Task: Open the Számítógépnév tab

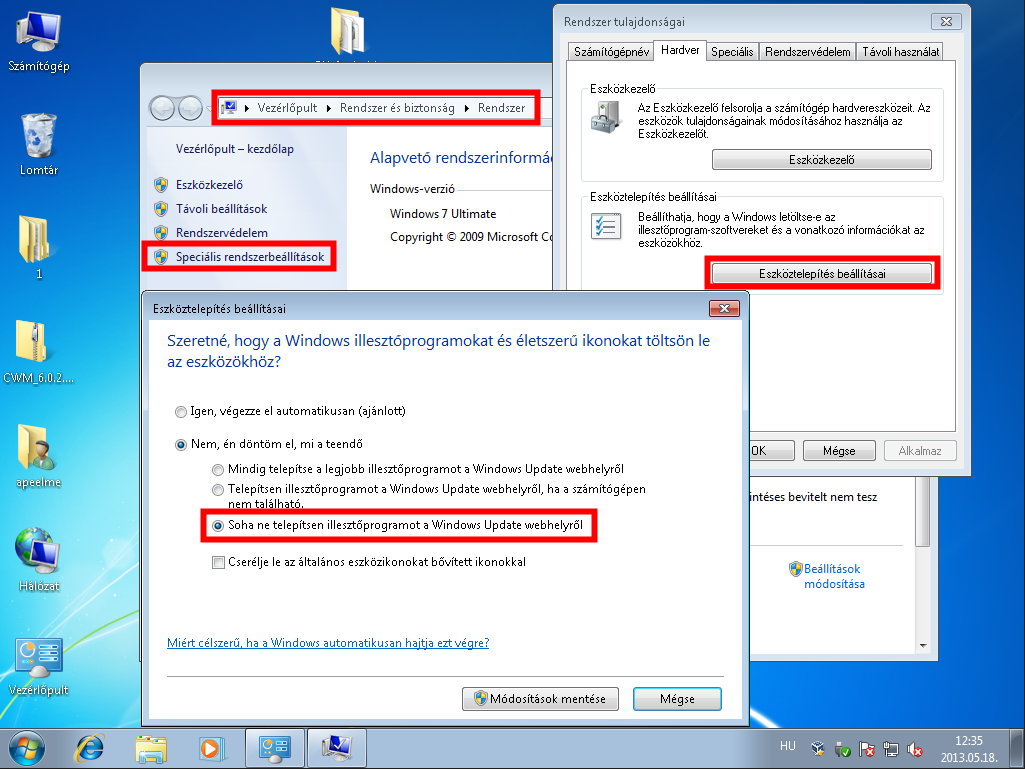Action: click(611, 52)
